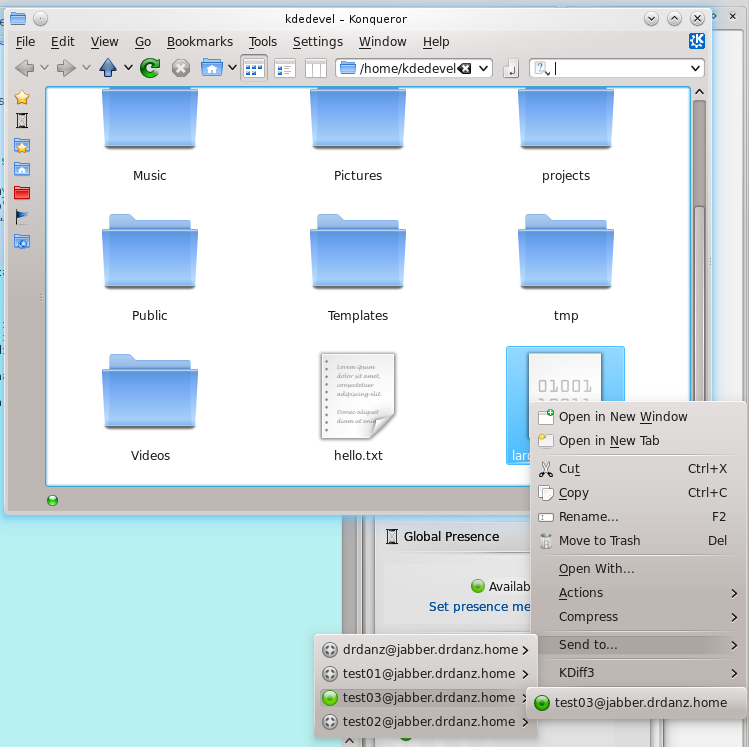
Task: Switch to Columns view mode
Action: click(x=316, y=68)
